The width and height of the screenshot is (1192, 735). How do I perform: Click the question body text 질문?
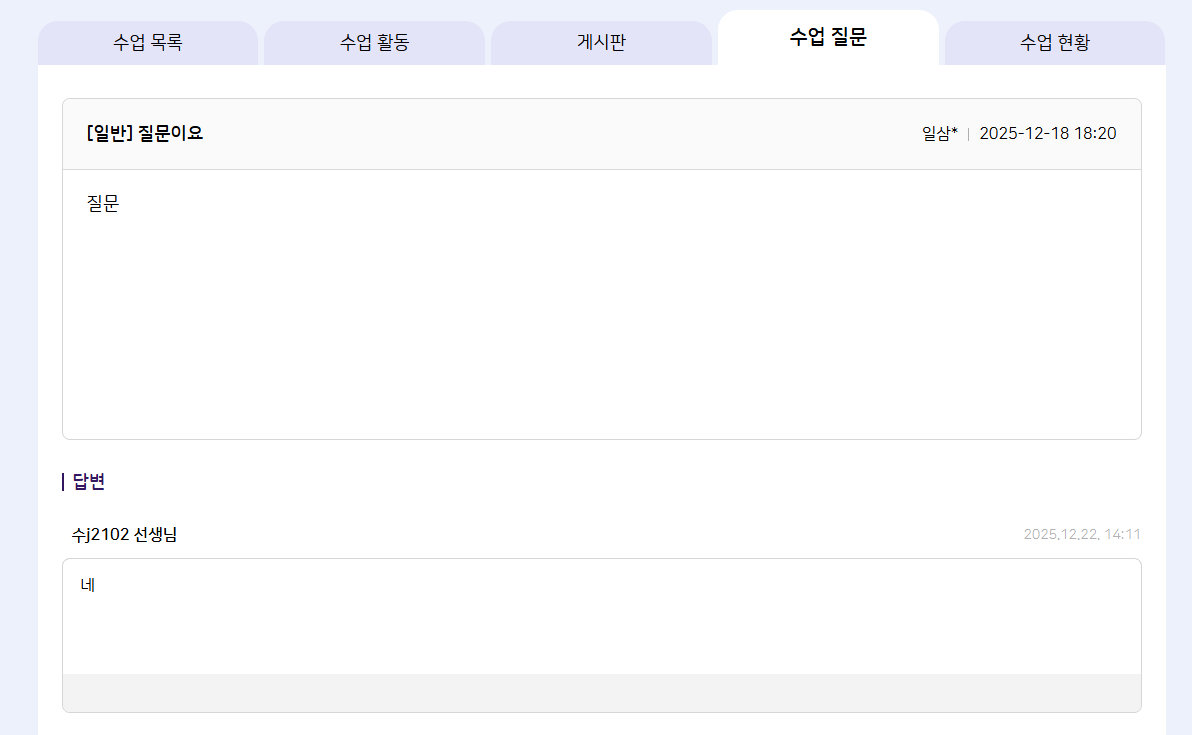(x=103, y=204)
